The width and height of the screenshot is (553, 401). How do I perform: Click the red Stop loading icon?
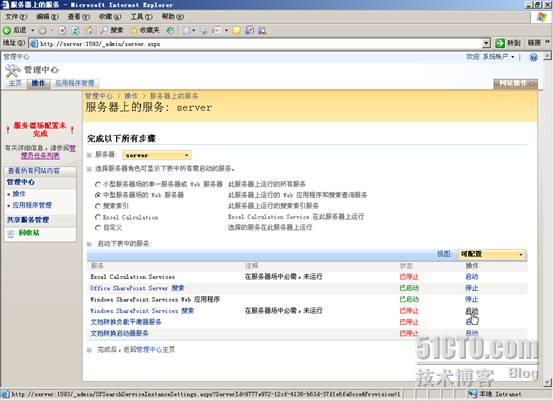pyautogui.click(x=62, y=30)
